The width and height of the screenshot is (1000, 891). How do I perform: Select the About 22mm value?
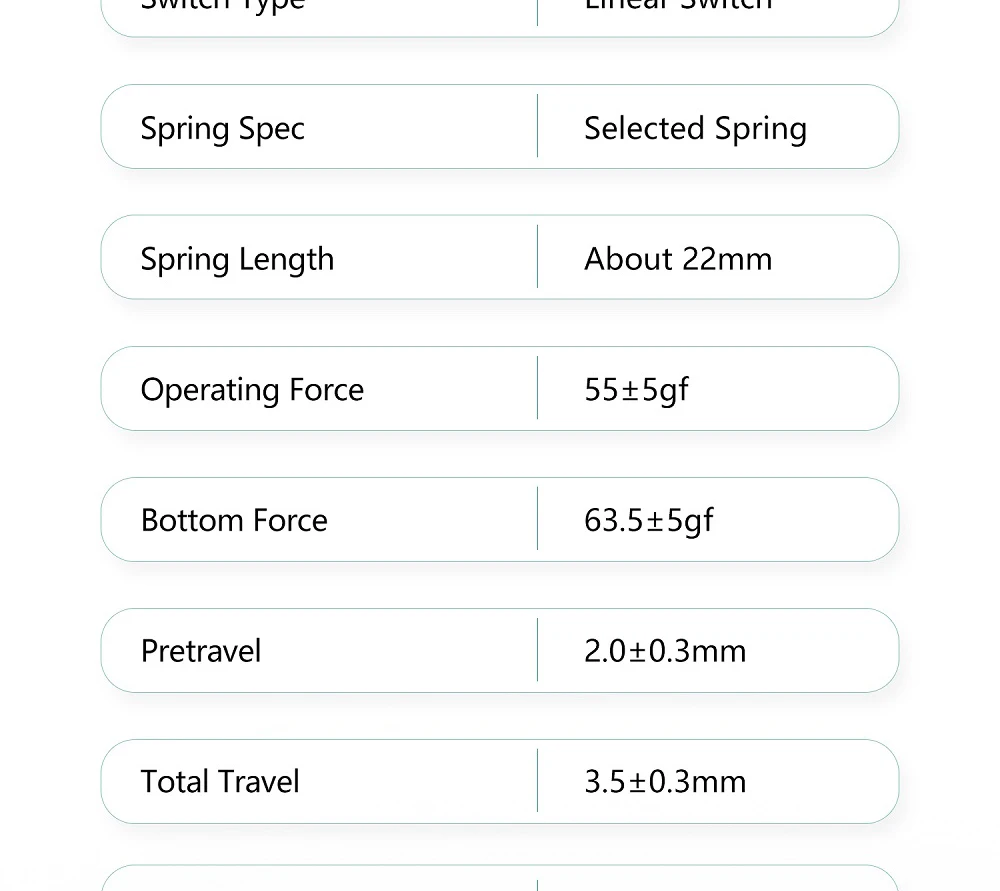678,259
